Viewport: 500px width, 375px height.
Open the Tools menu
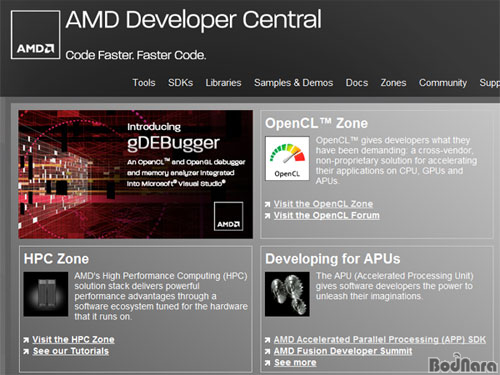point(144,83)
